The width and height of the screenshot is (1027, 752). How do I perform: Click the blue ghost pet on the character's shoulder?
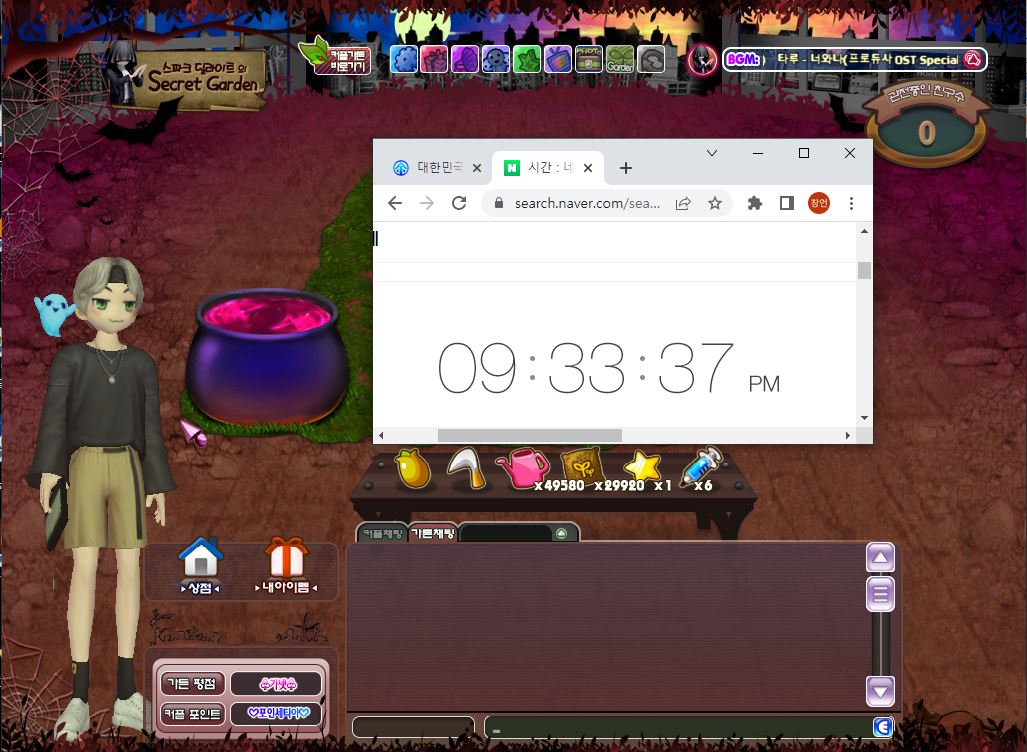(53, 313)
